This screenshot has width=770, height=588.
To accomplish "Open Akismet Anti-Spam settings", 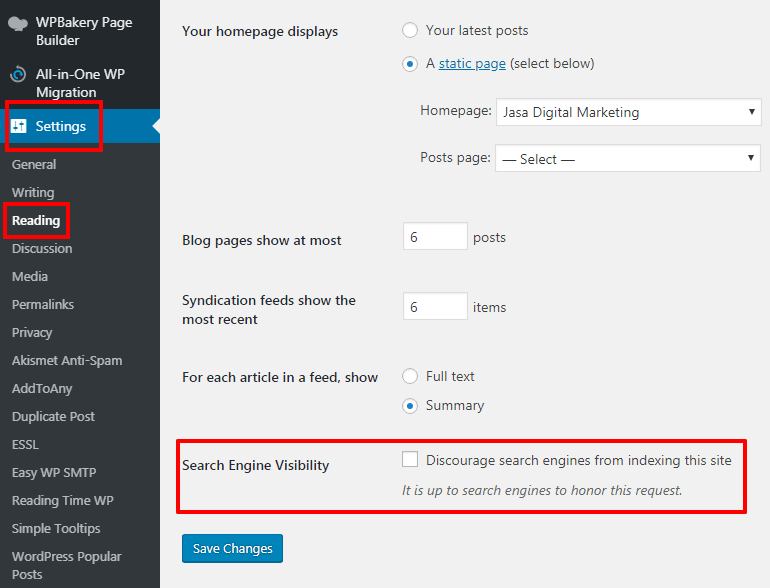I will click(x=67, y=361).
